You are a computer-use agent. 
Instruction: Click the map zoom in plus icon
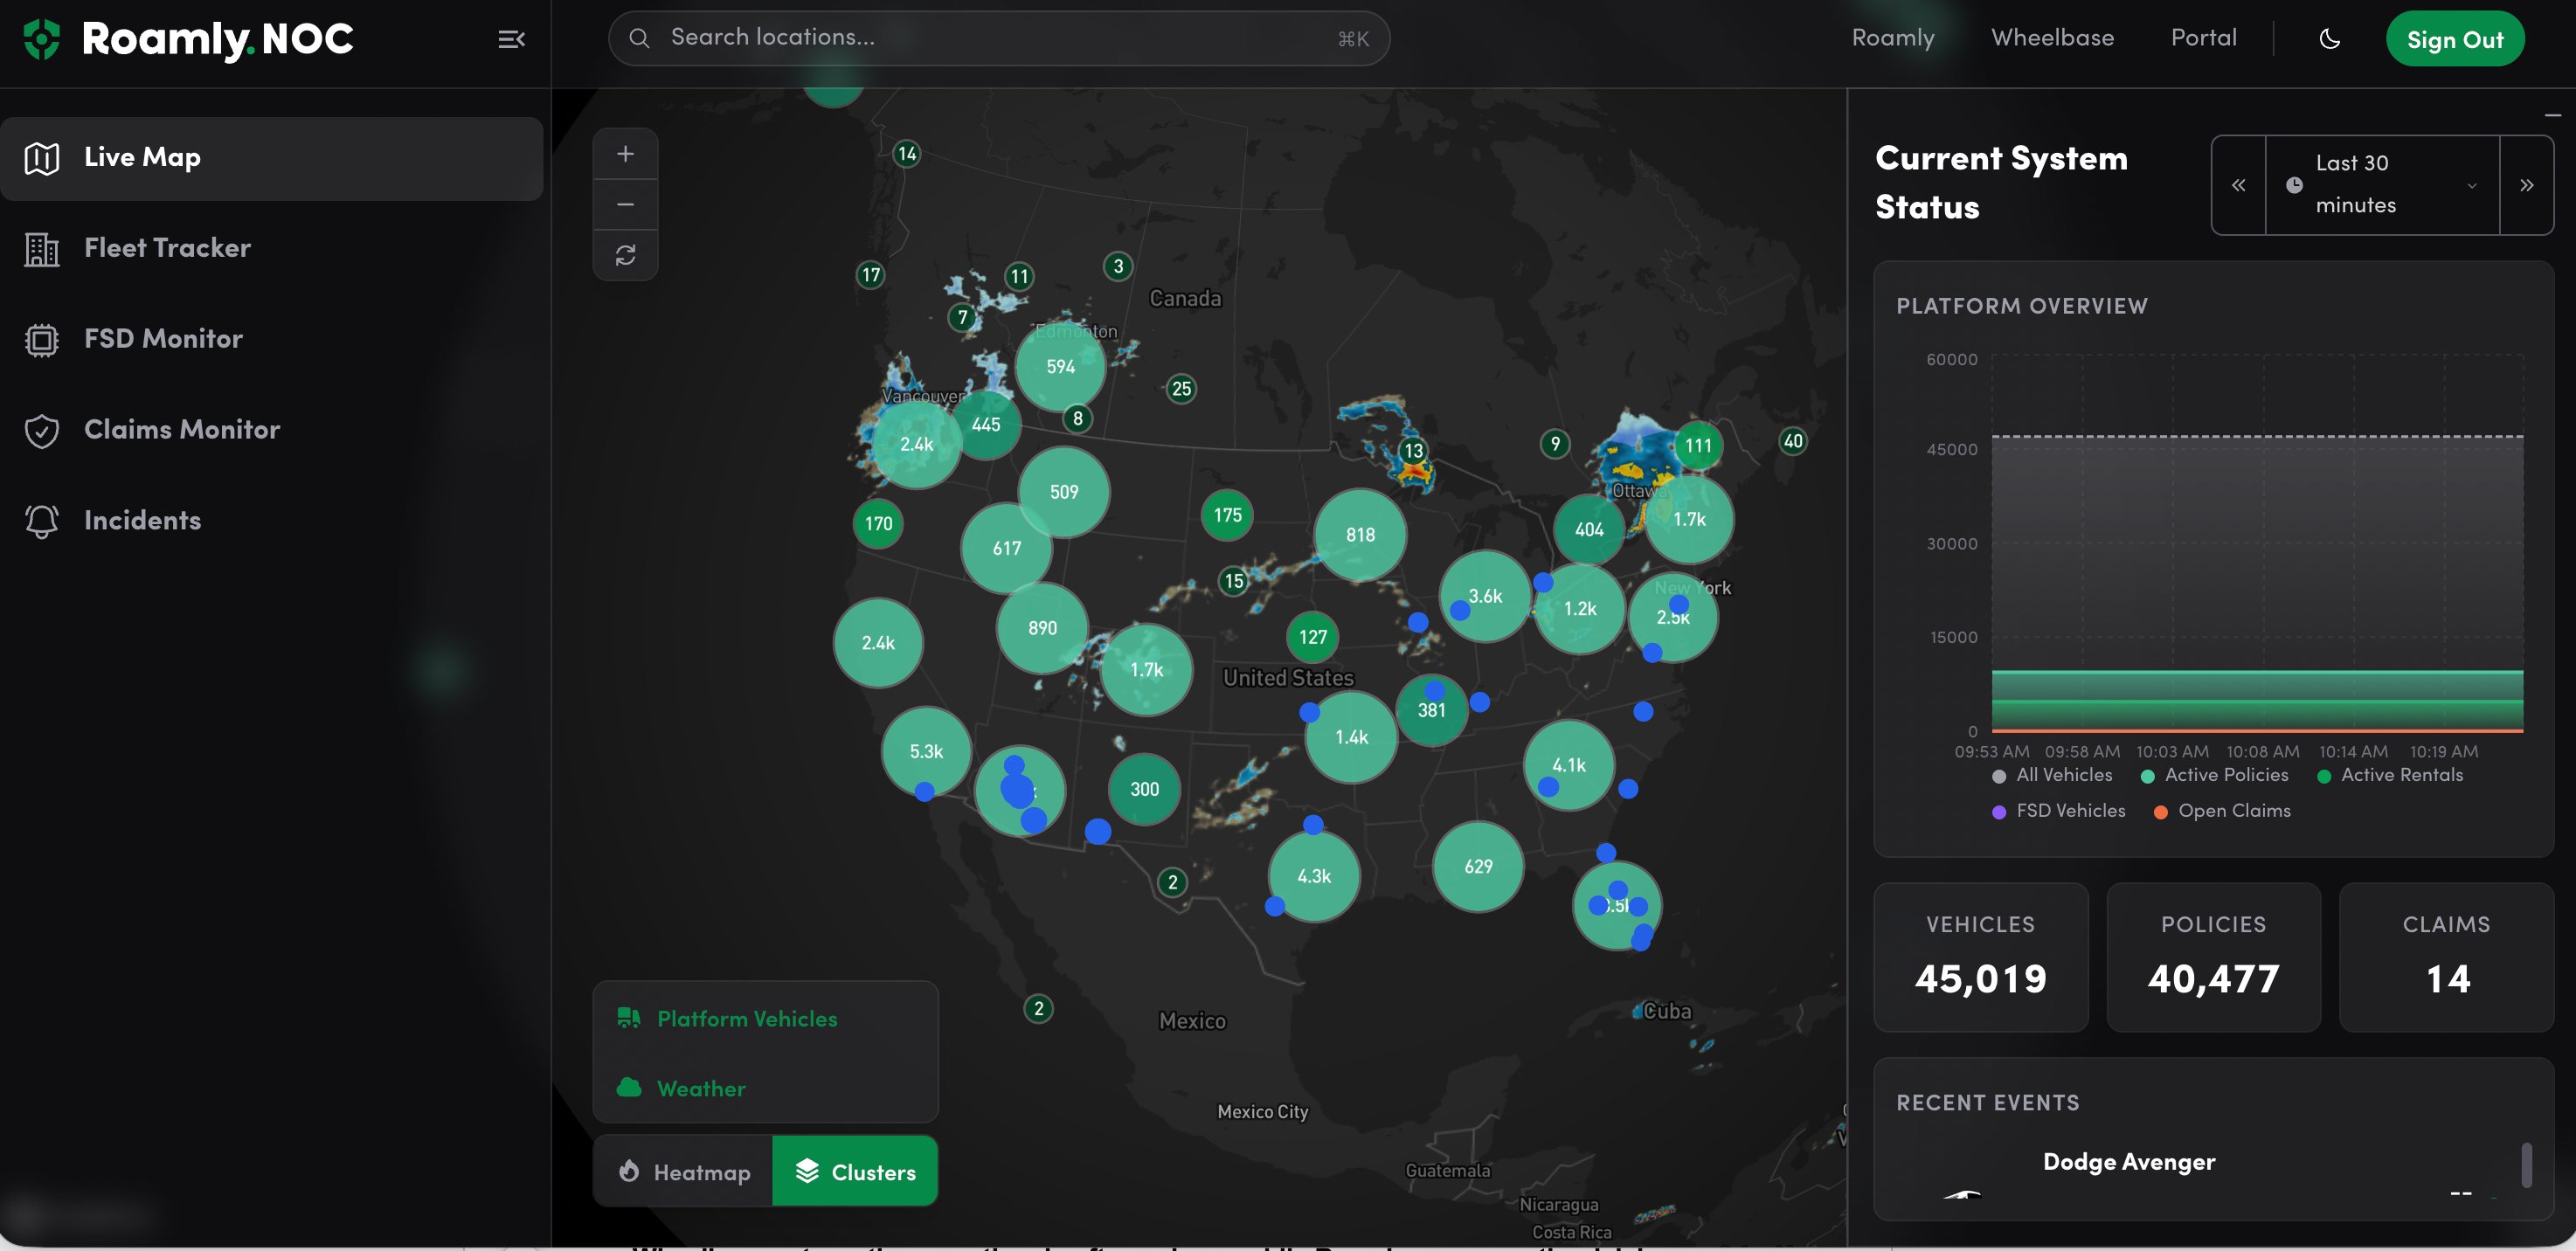(x=625, y=154)
